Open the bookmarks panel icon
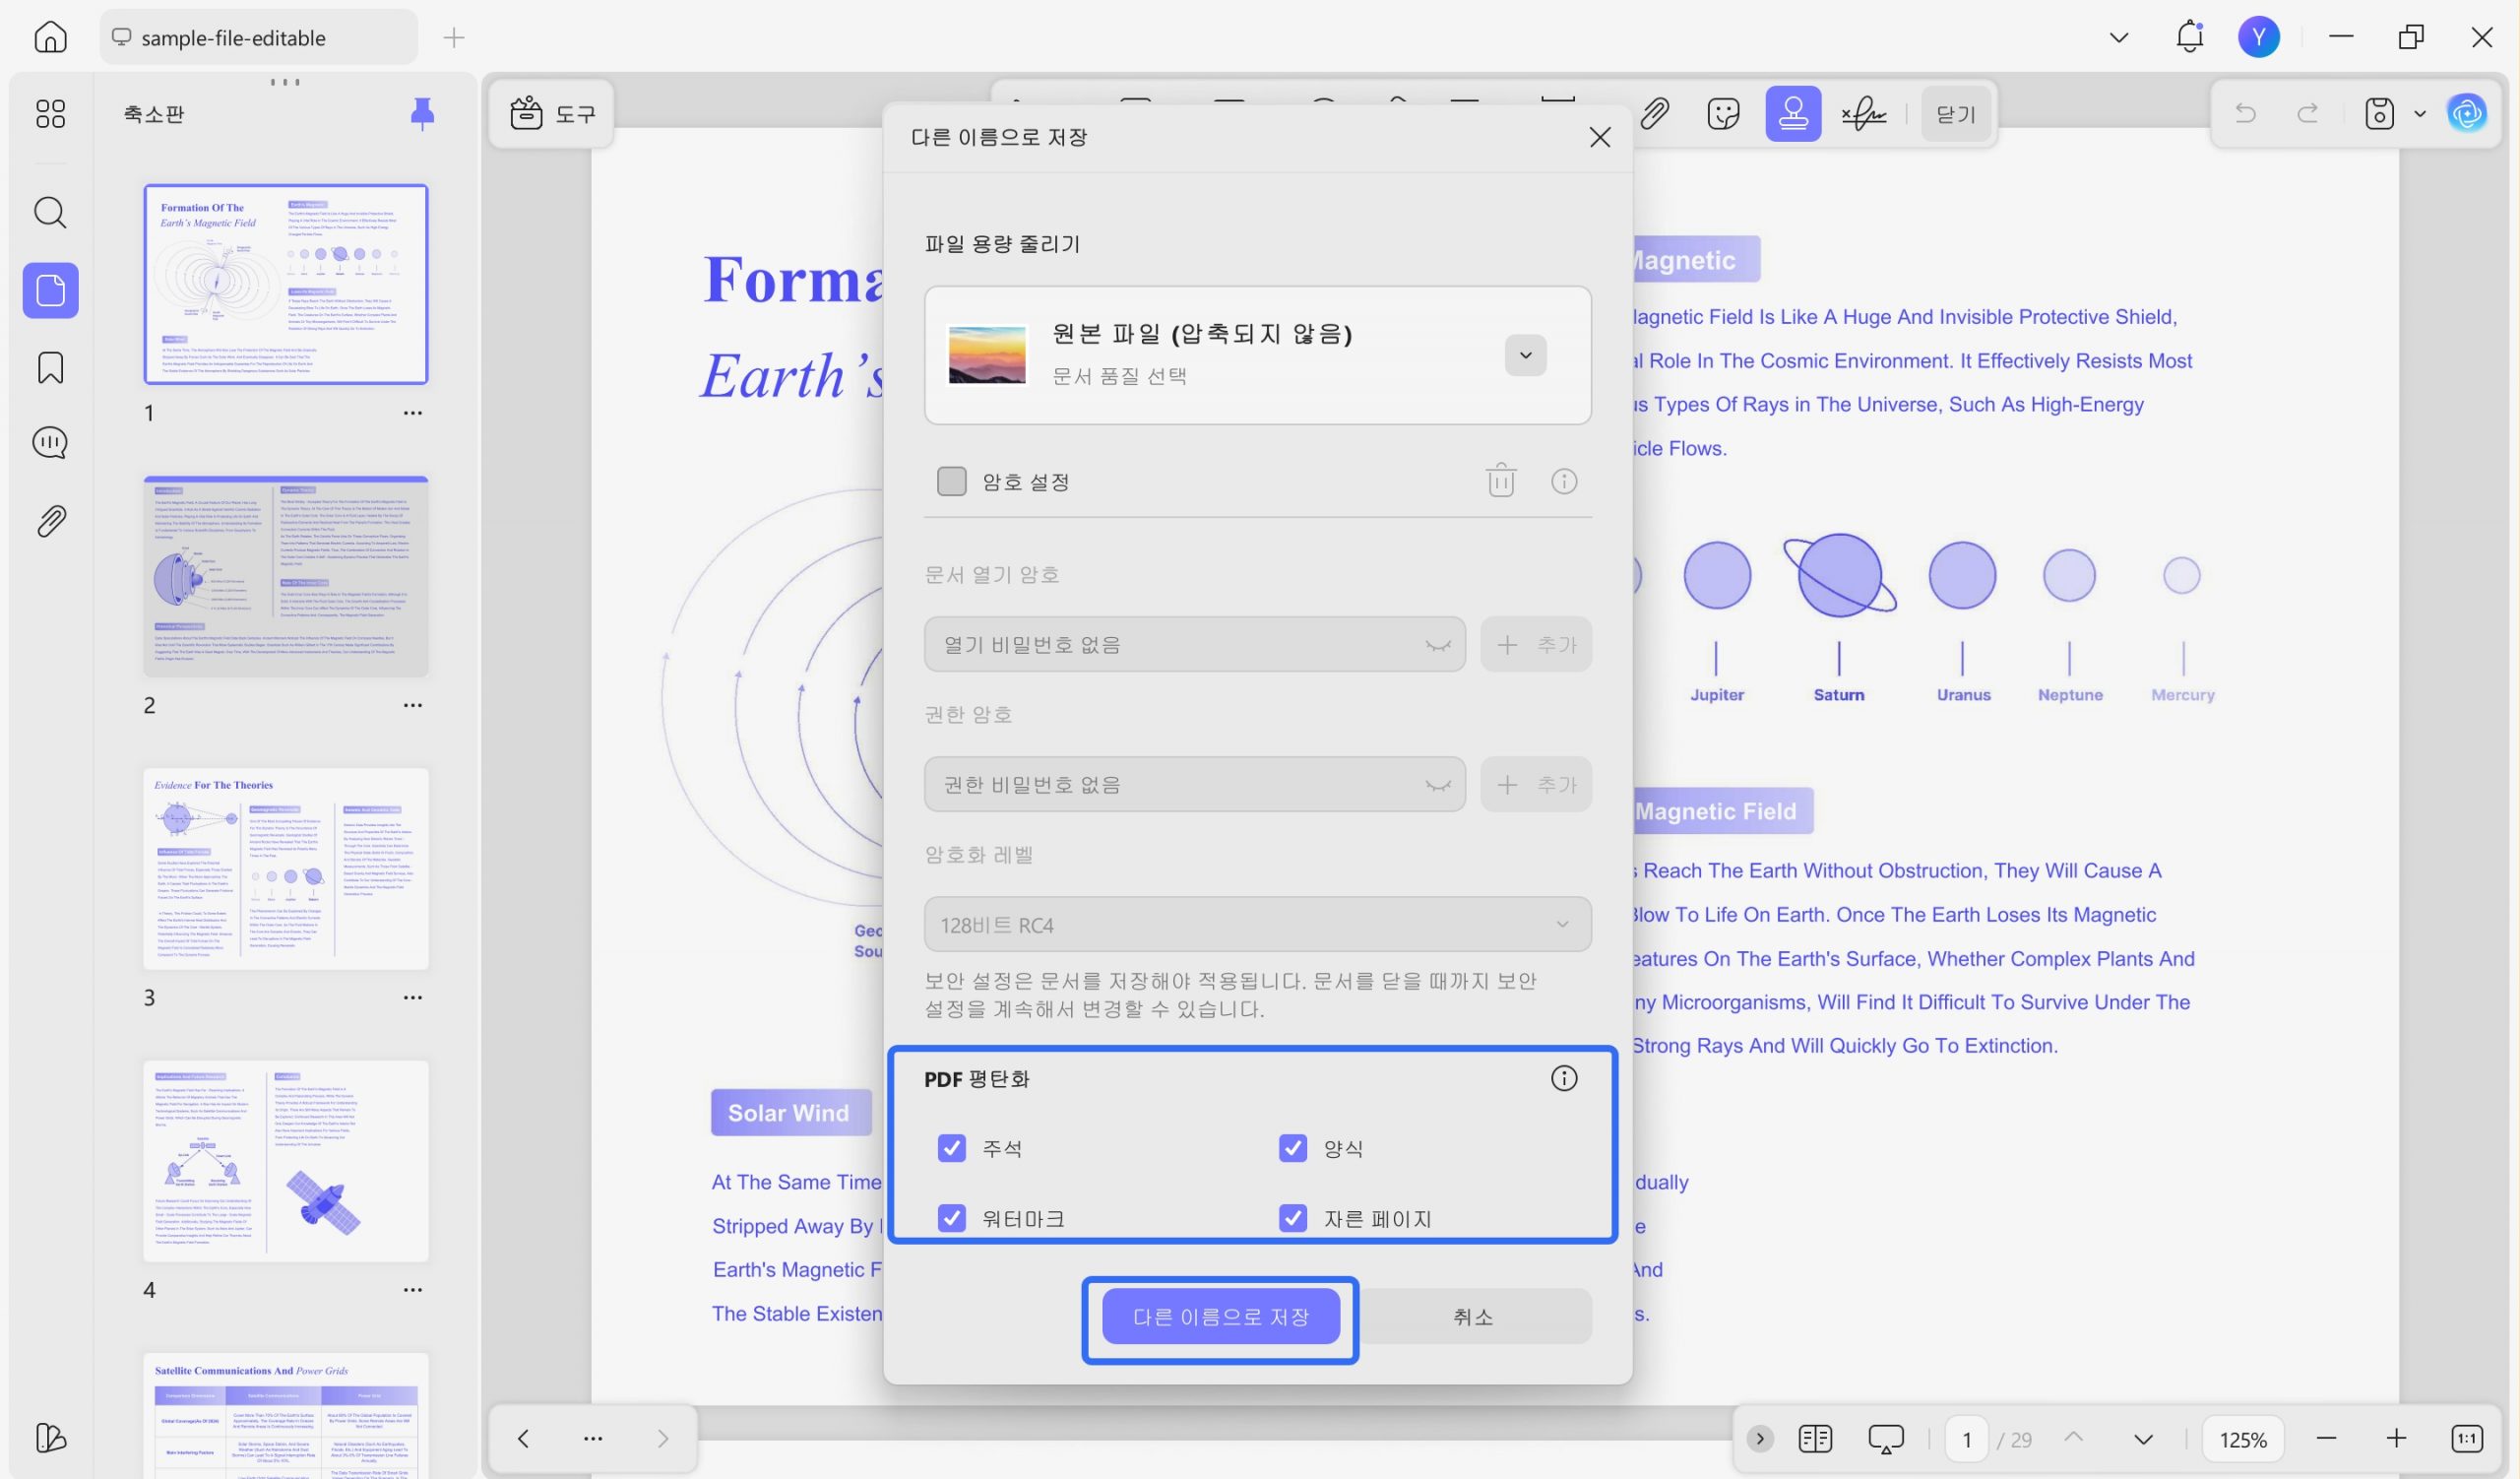Viewport: 2520px width, 1479px height. (x=50, y=368)
